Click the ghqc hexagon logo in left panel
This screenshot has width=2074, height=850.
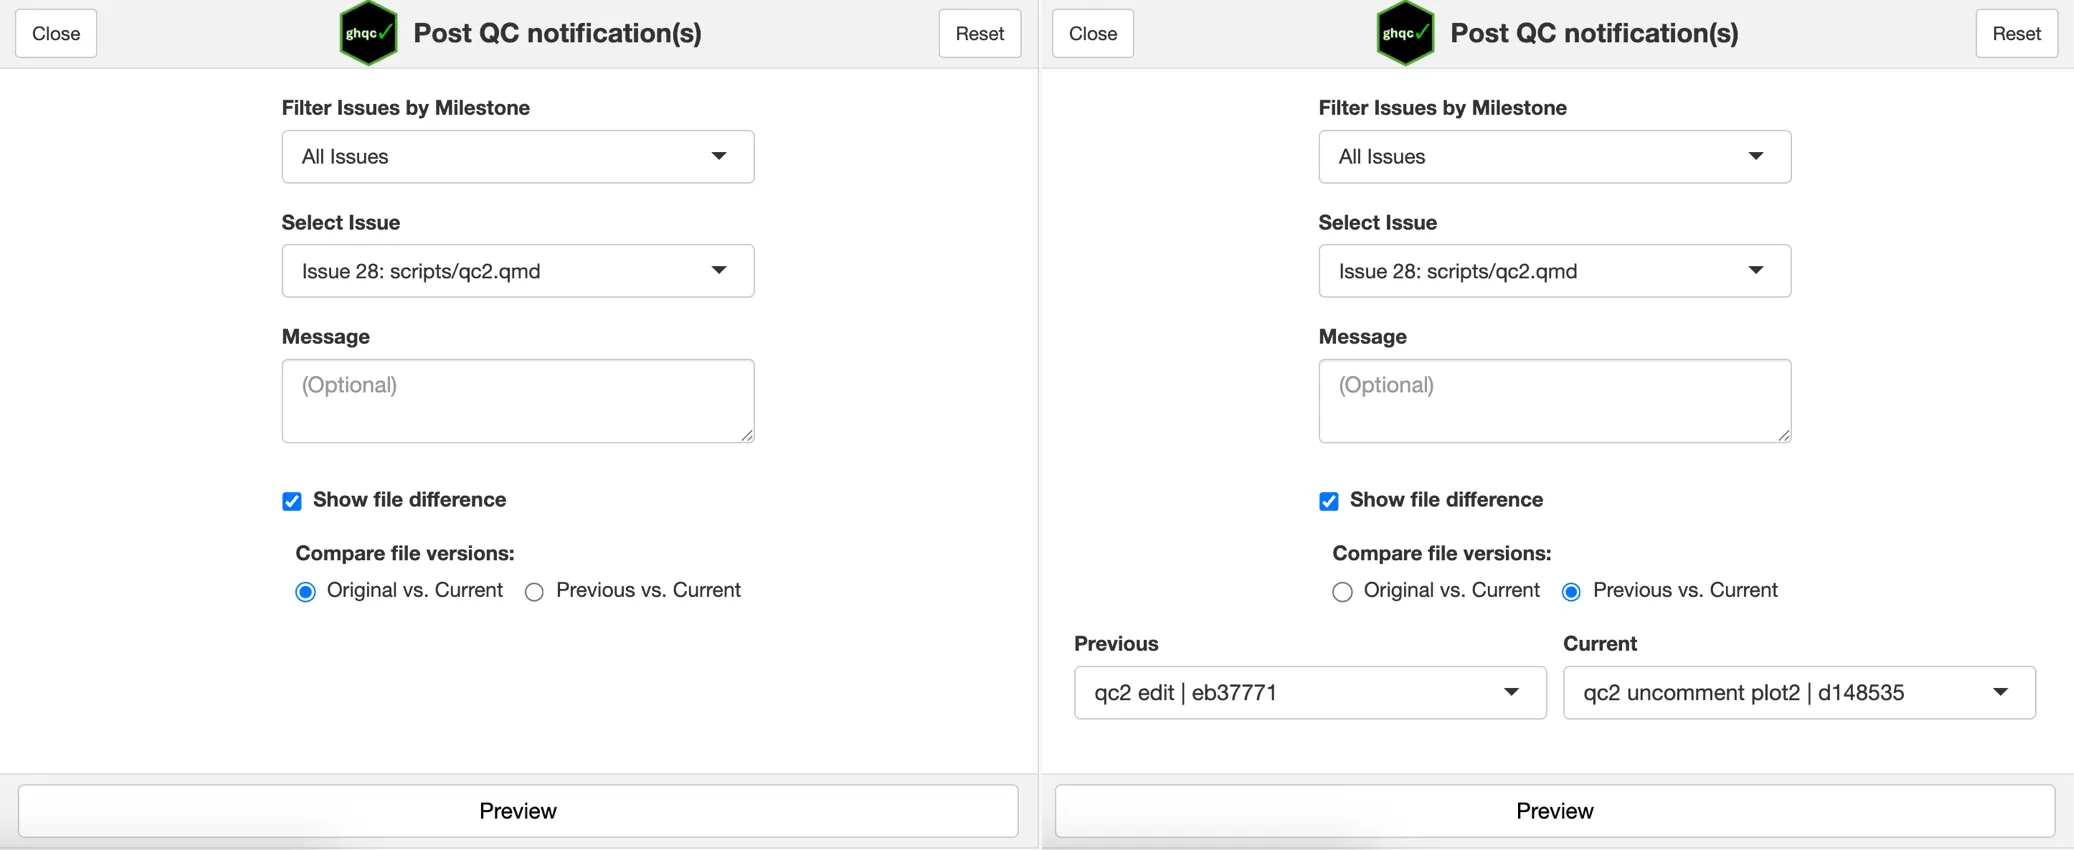click(368, 33)
